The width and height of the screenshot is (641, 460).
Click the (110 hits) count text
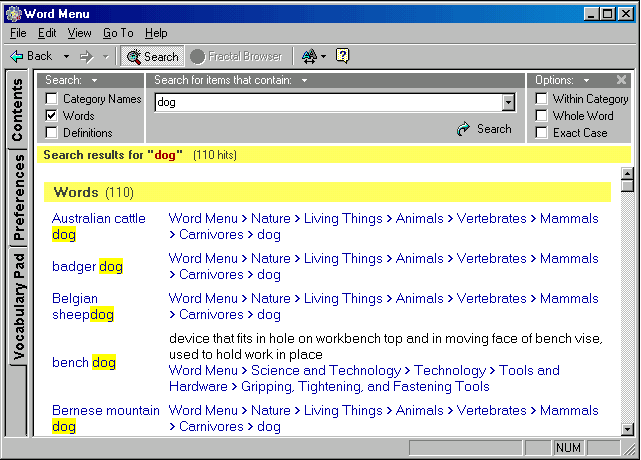coord(215,155)
